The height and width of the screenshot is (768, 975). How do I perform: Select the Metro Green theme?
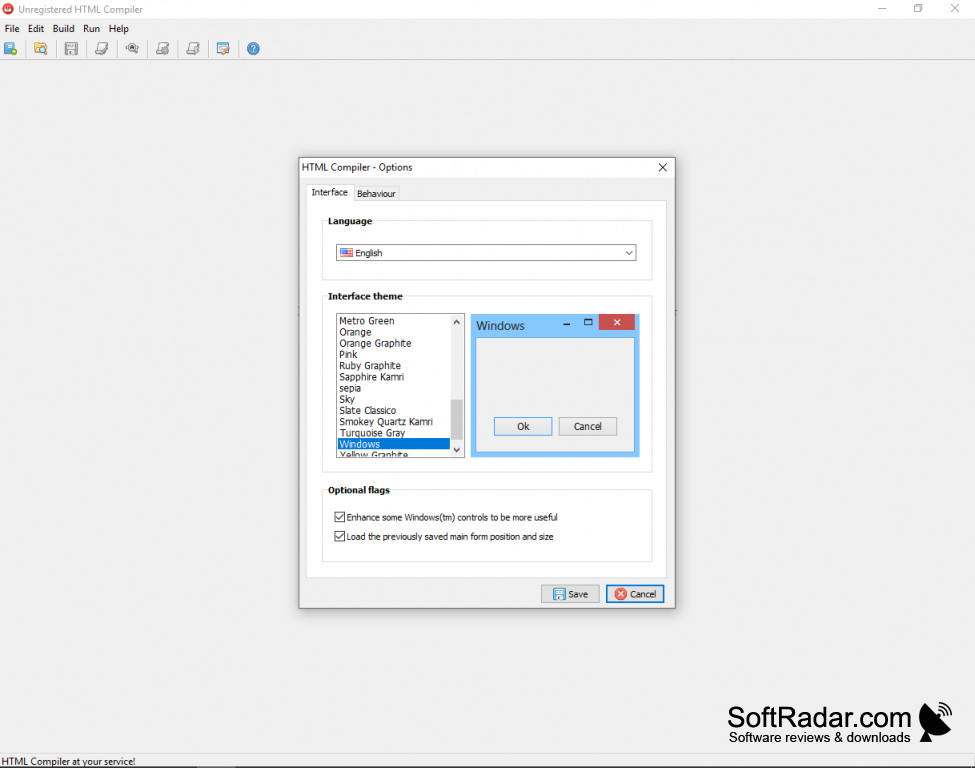point(393,321)
